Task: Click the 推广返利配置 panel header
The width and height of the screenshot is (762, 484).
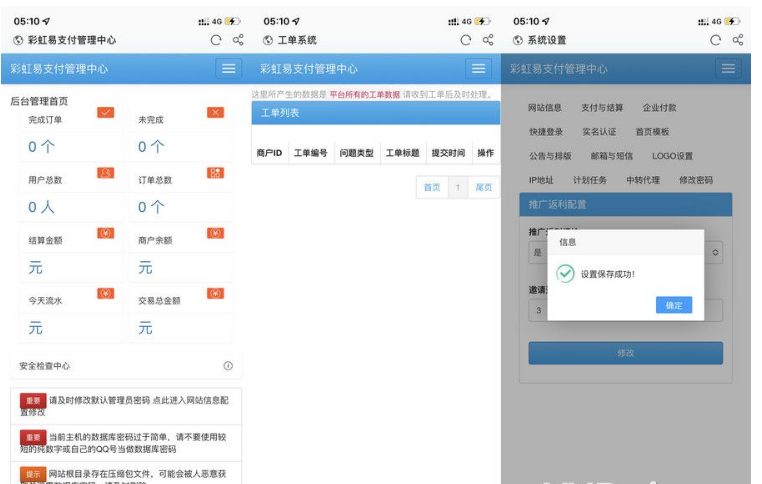Action: (x=625, y=205)
